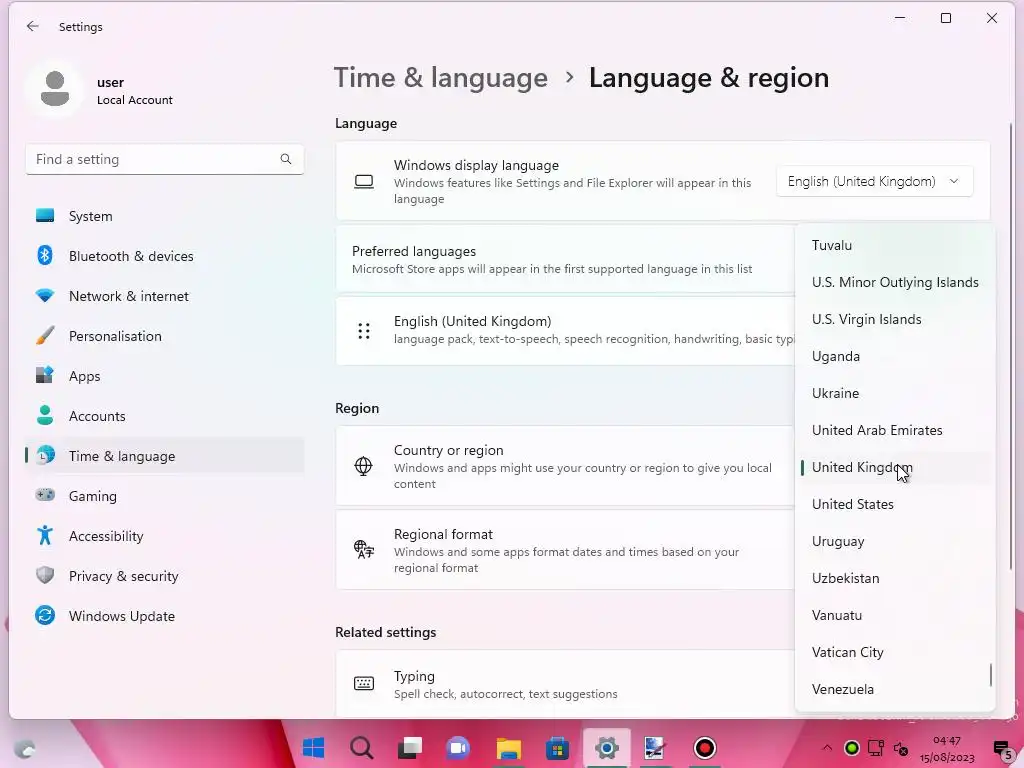Click the Gaming controller icon in sidebar

coord(45,495)
